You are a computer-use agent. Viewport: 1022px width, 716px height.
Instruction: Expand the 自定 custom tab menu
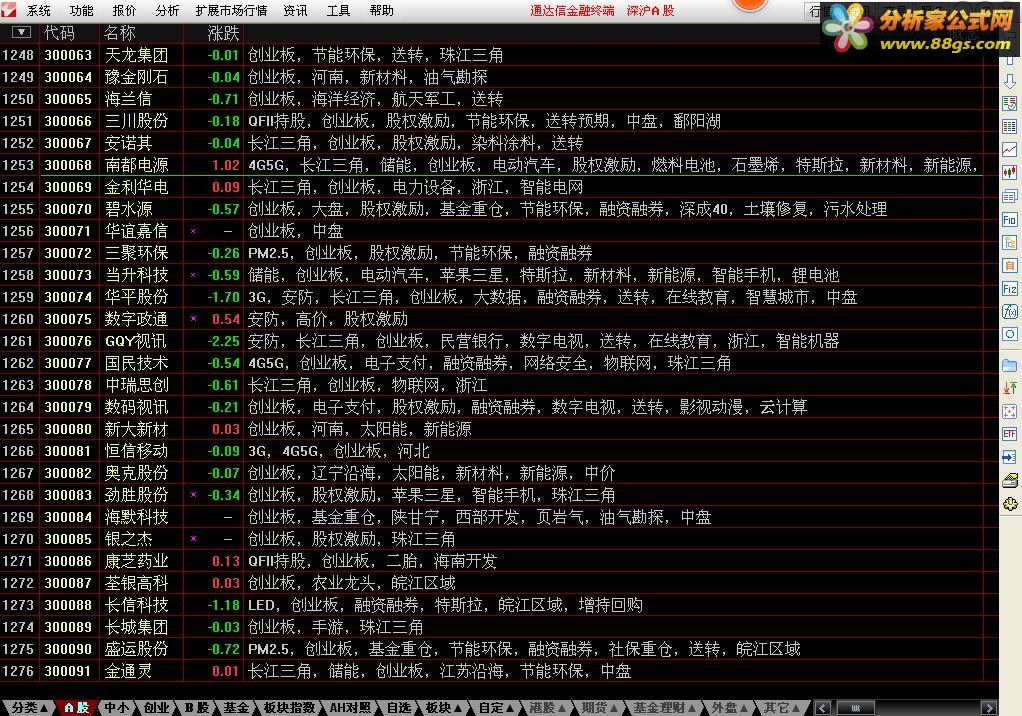496,708
